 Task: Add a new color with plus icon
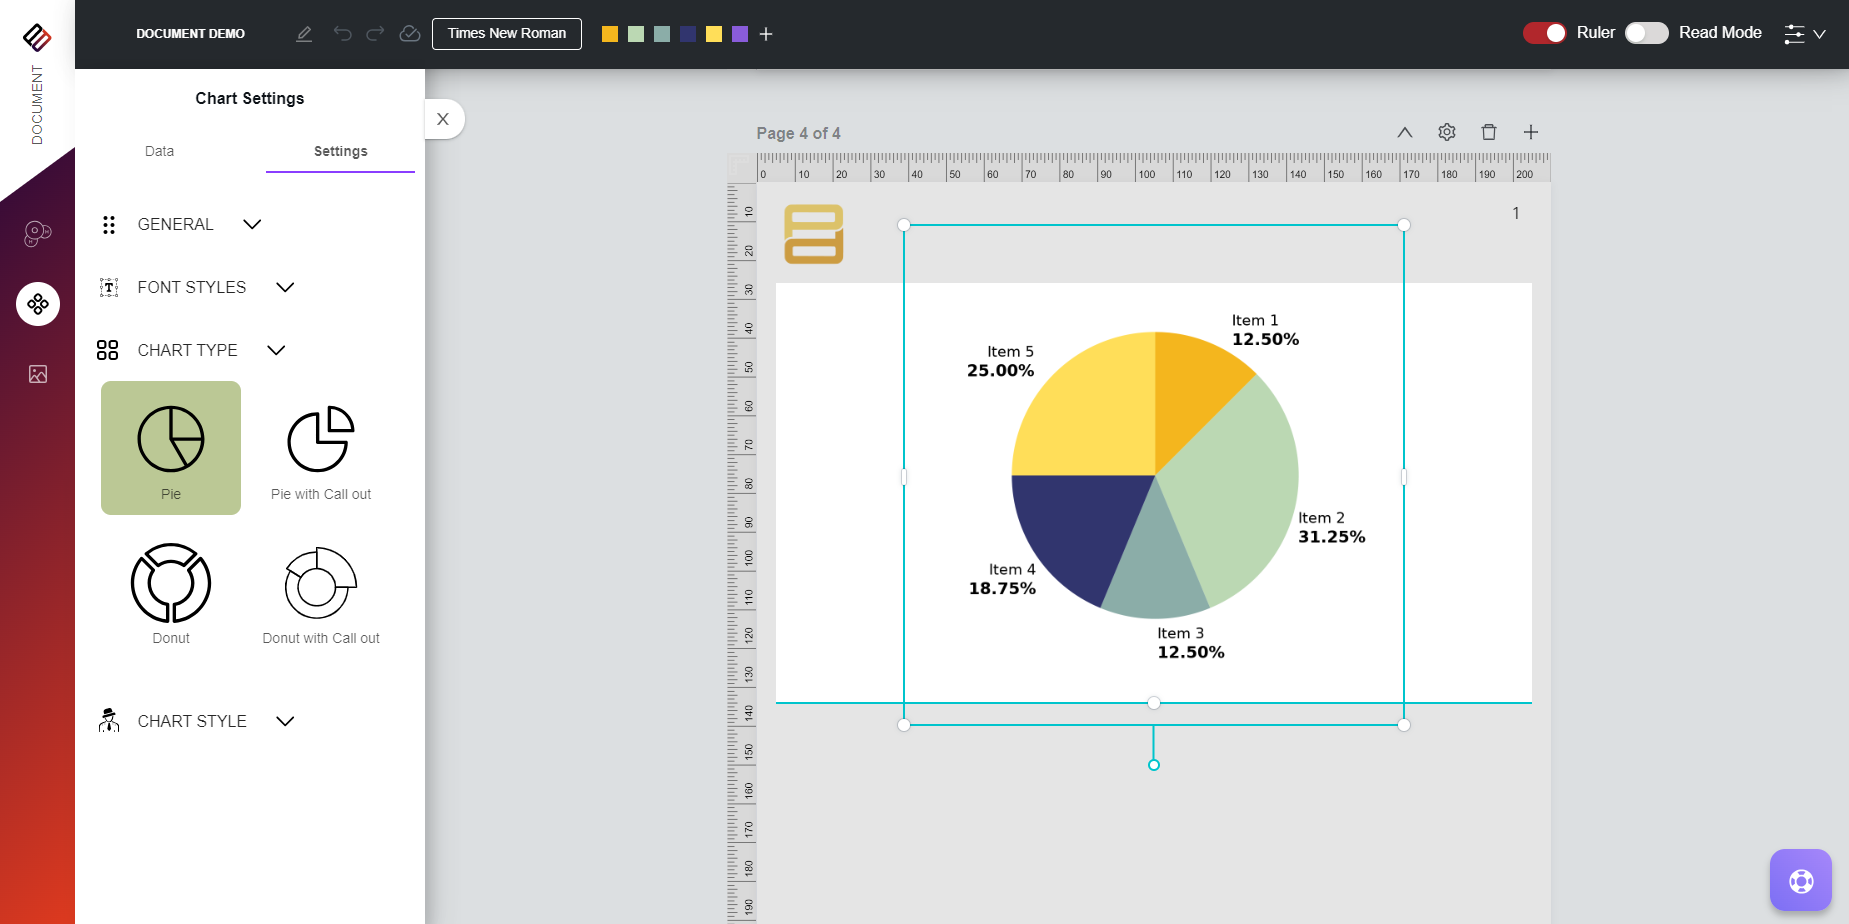[x=766, y=34]
